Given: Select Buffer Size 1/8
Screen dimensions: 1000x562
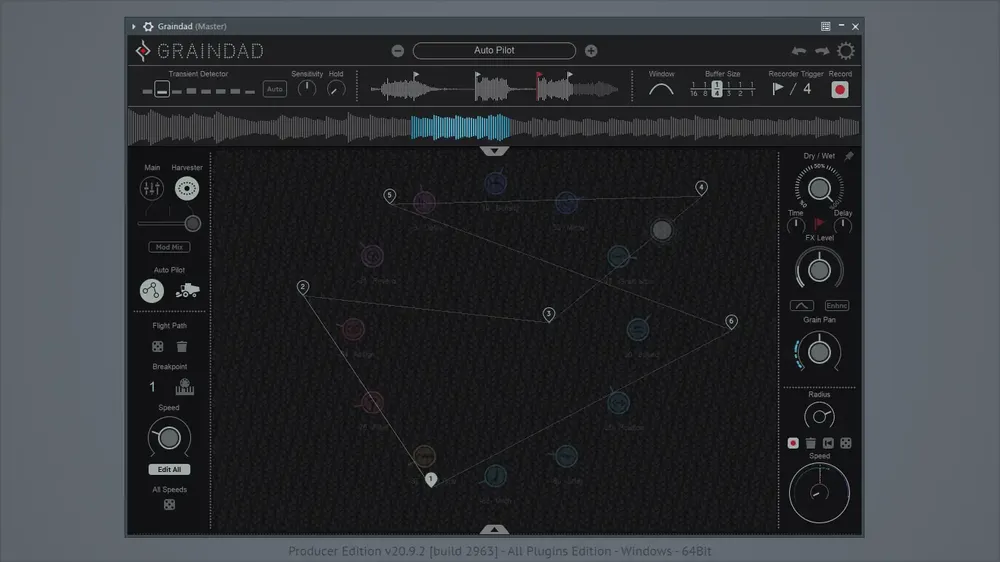Looking at the screenshot, I should [x=705, y=89].
